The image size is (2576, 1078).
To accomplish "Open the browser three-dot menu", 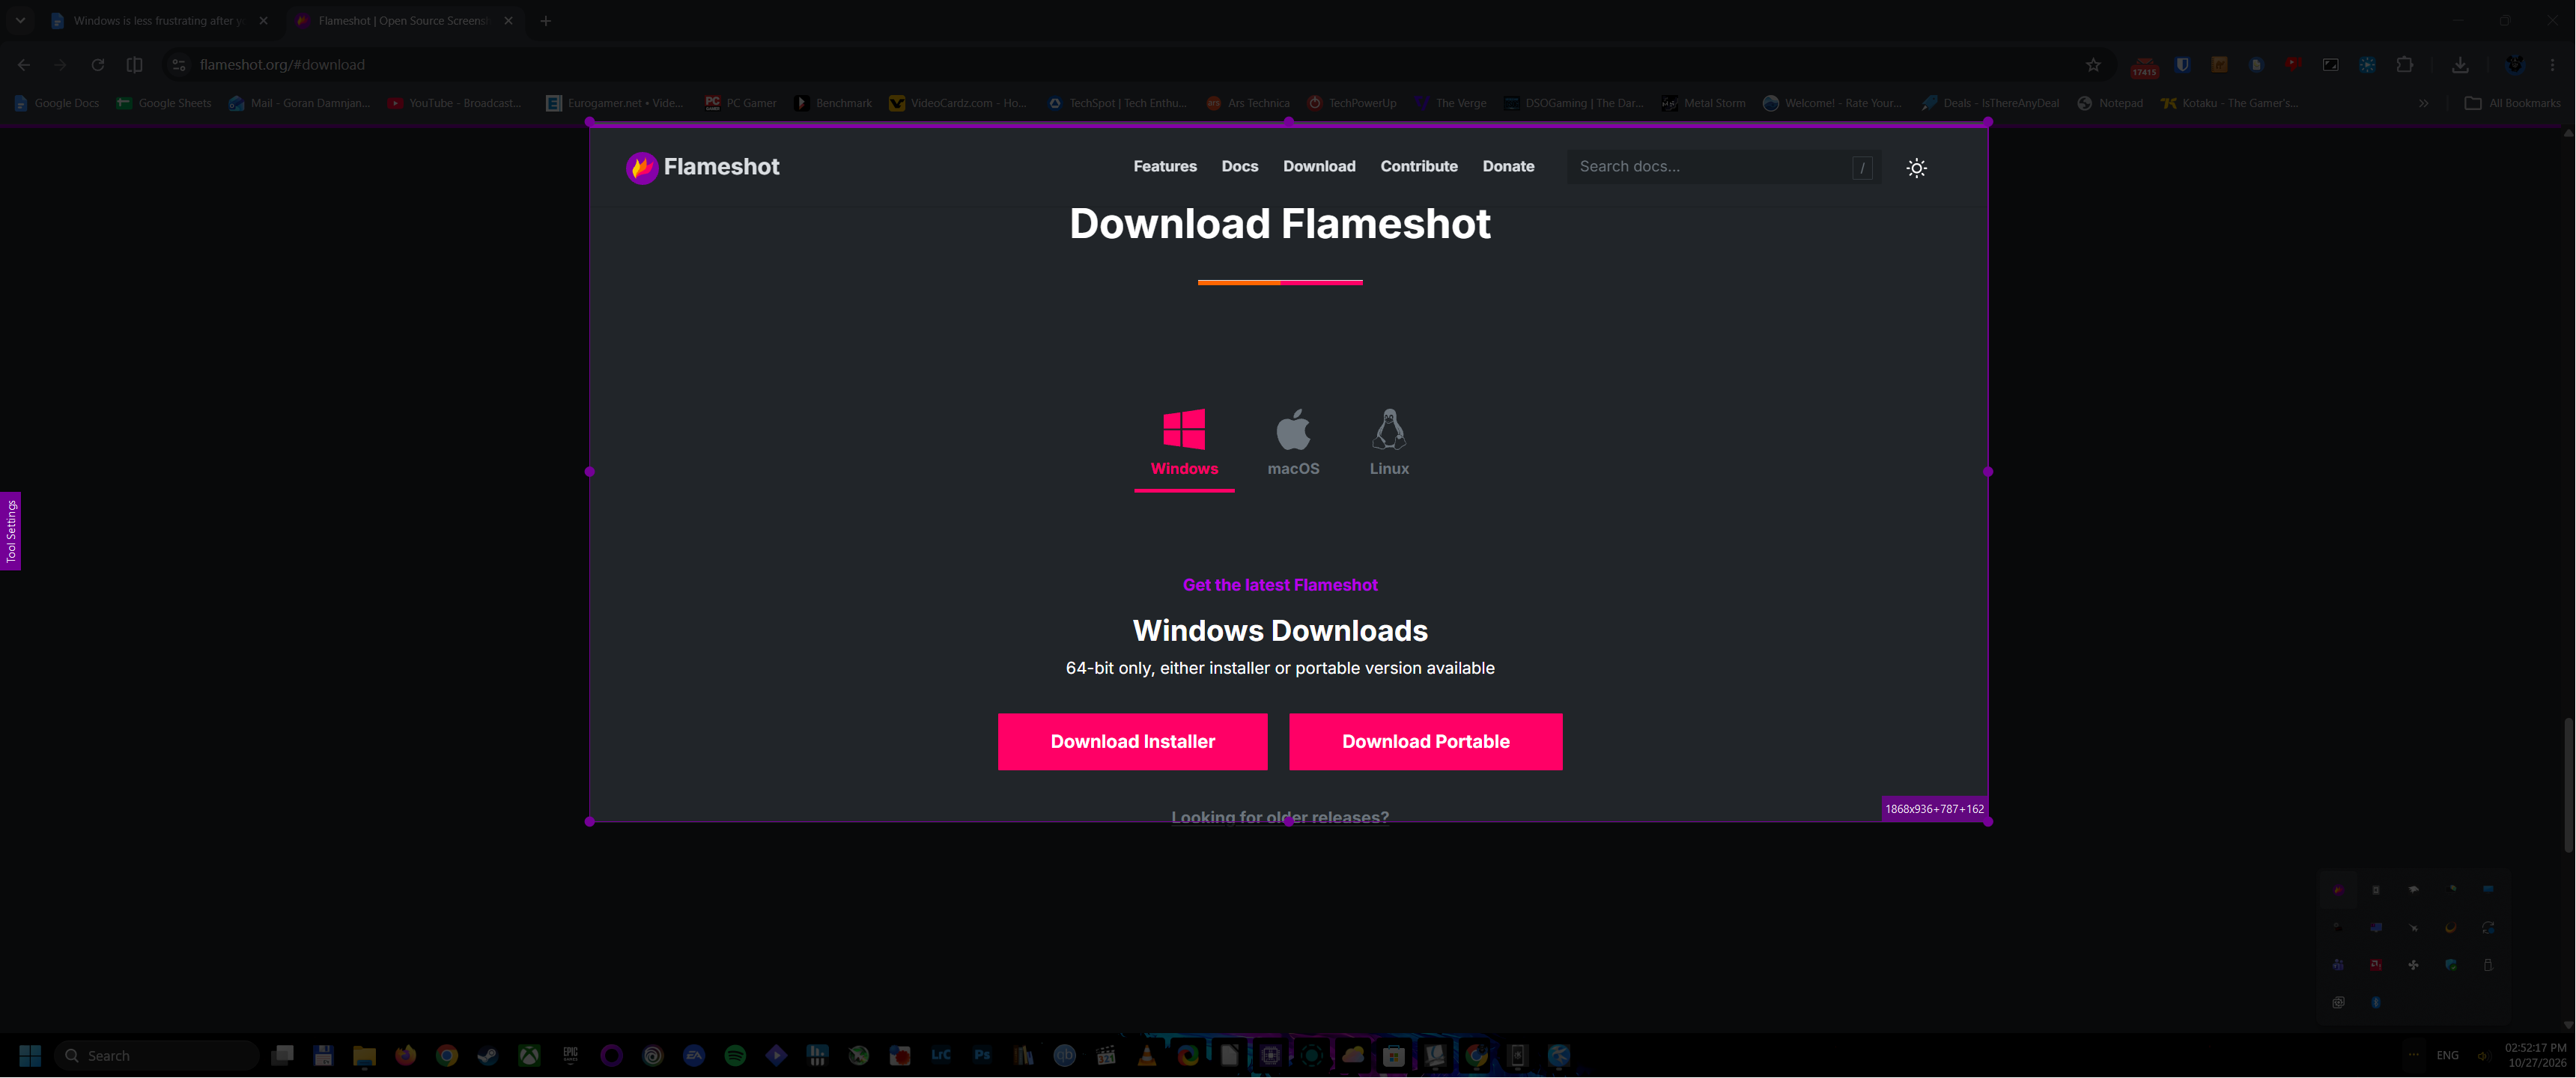I will 2552,65.
